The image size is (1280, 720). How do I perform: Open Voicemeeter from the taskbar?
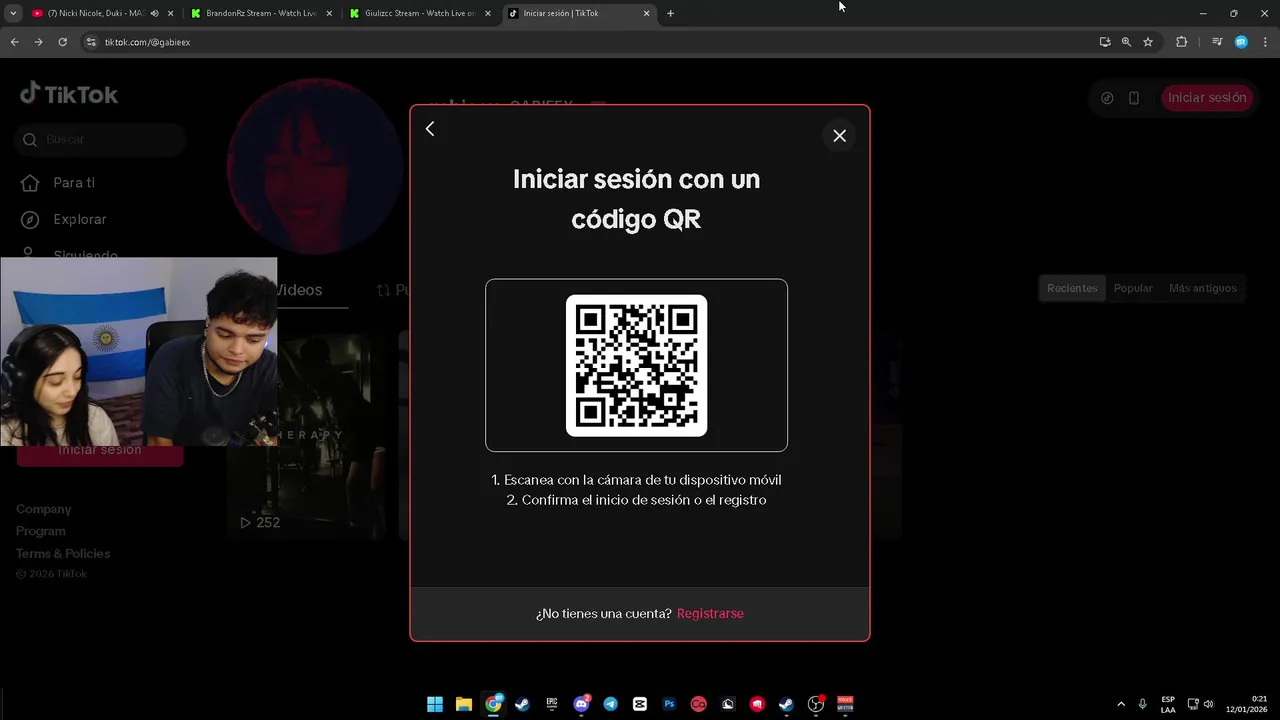coord(845,704)
